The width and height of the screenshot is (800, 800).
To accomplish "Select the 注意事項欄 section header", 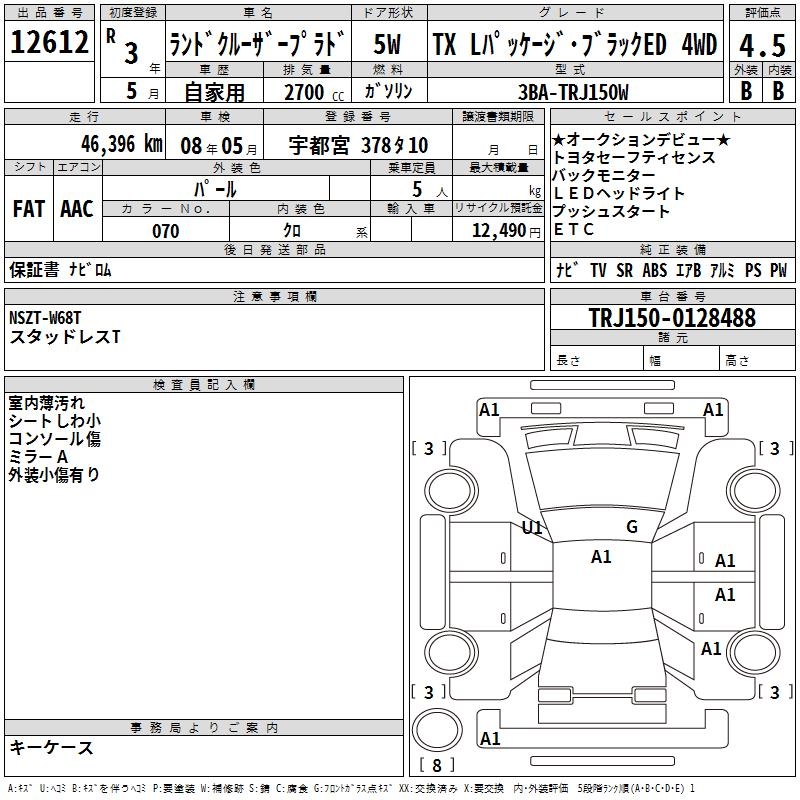I will 274,296.
